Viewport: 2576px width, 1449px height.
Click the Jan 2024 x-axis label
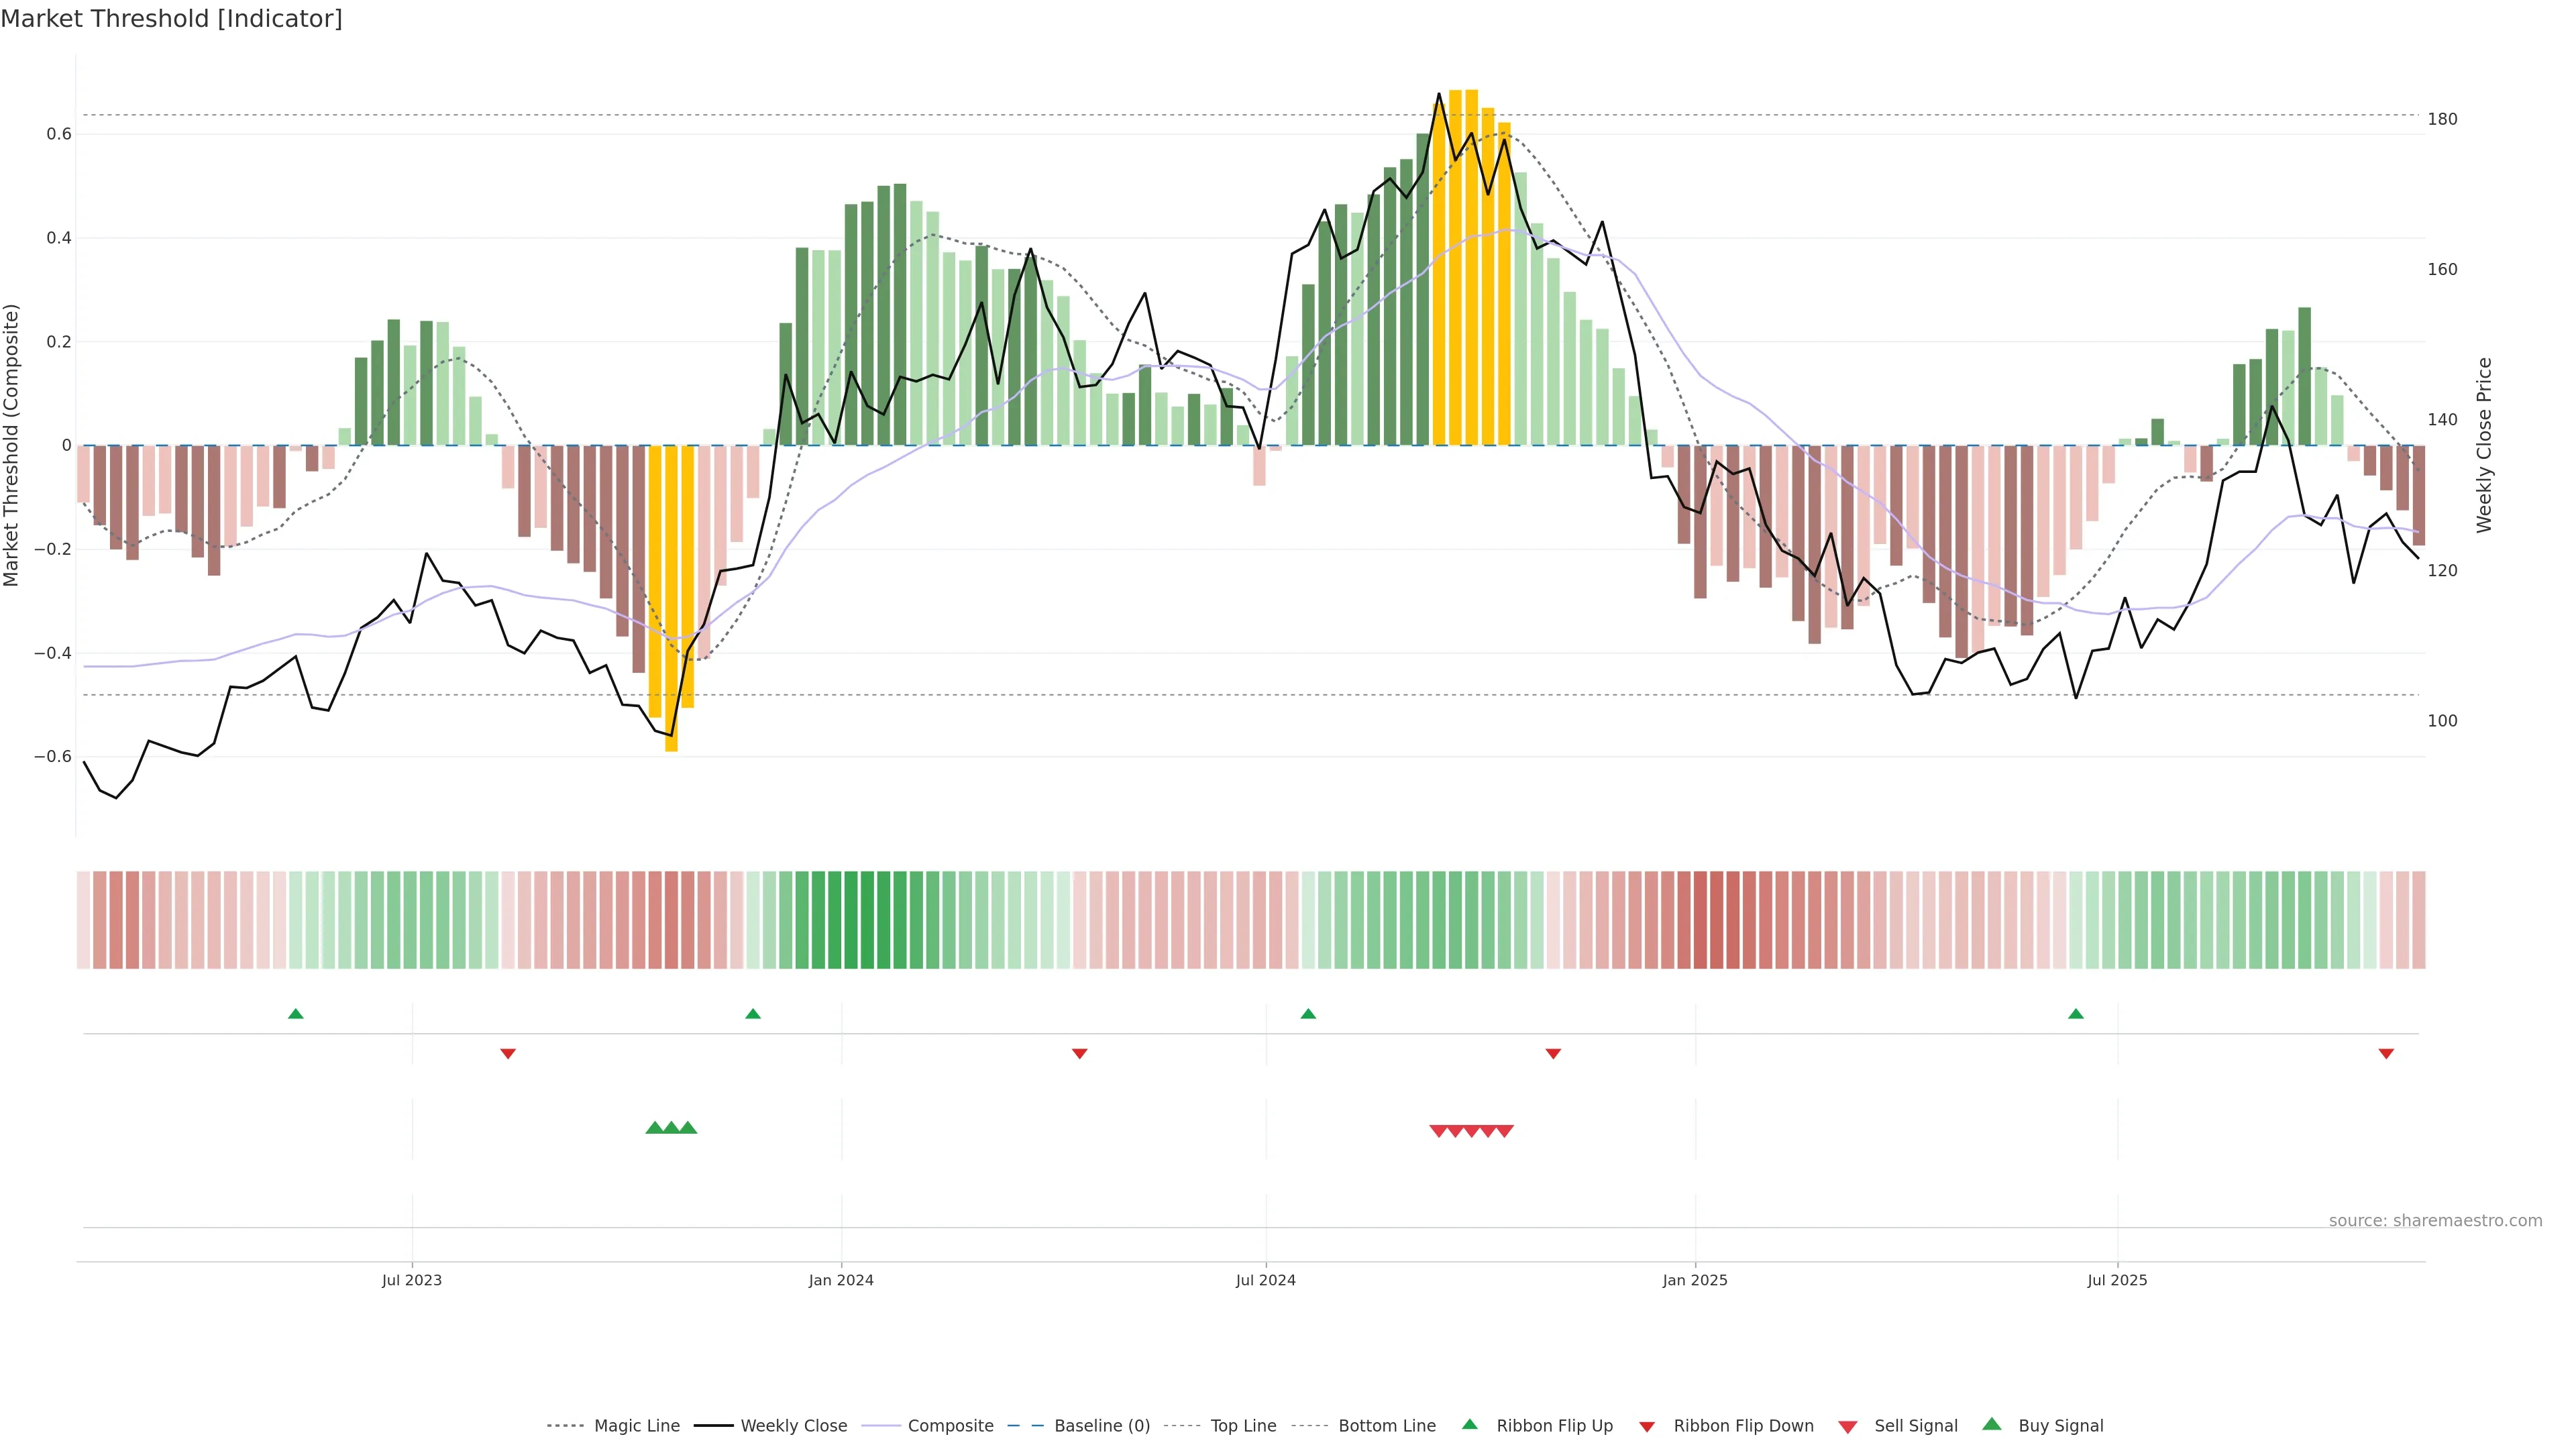tap(841, 1280)
